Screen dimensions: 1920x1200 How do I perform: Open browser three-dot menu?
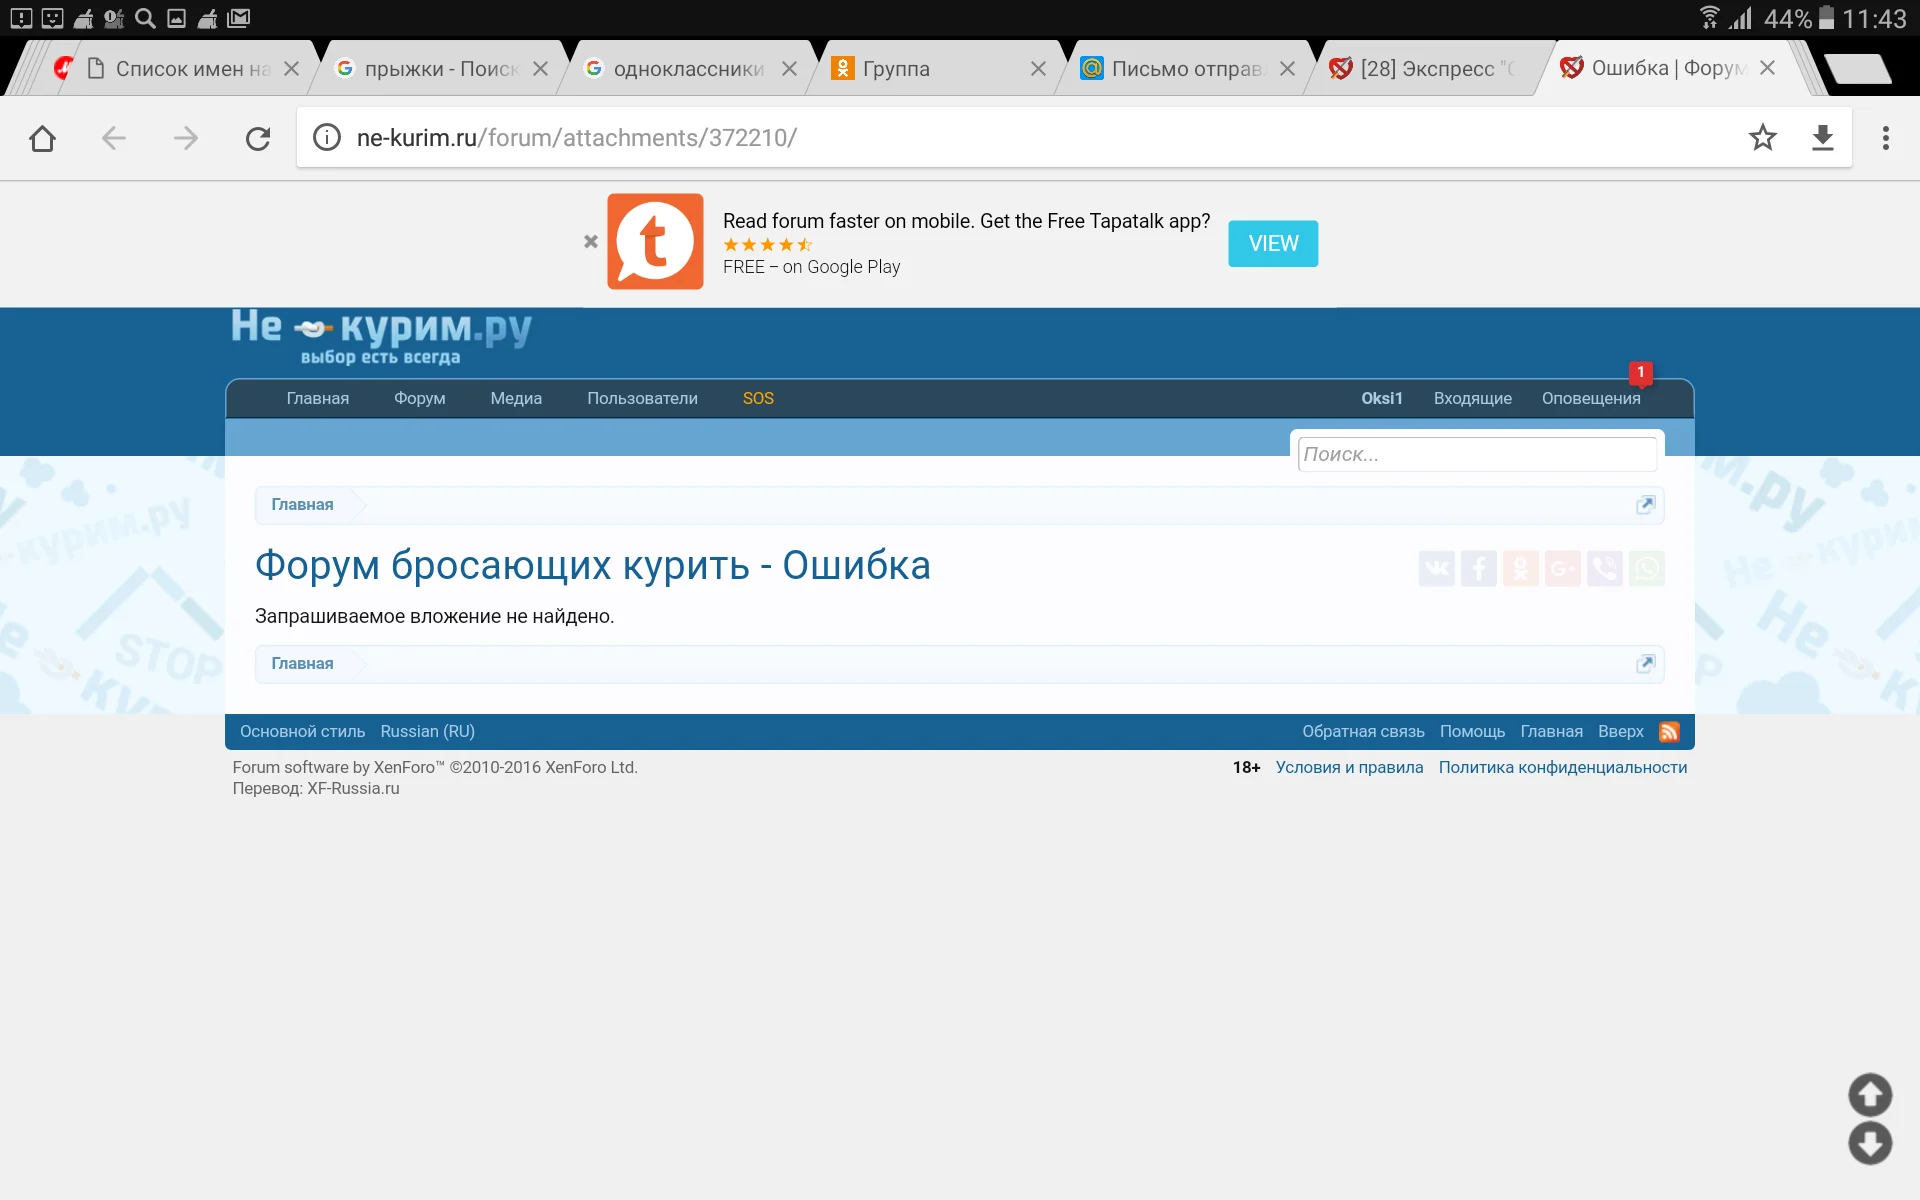coord(1885,138)
